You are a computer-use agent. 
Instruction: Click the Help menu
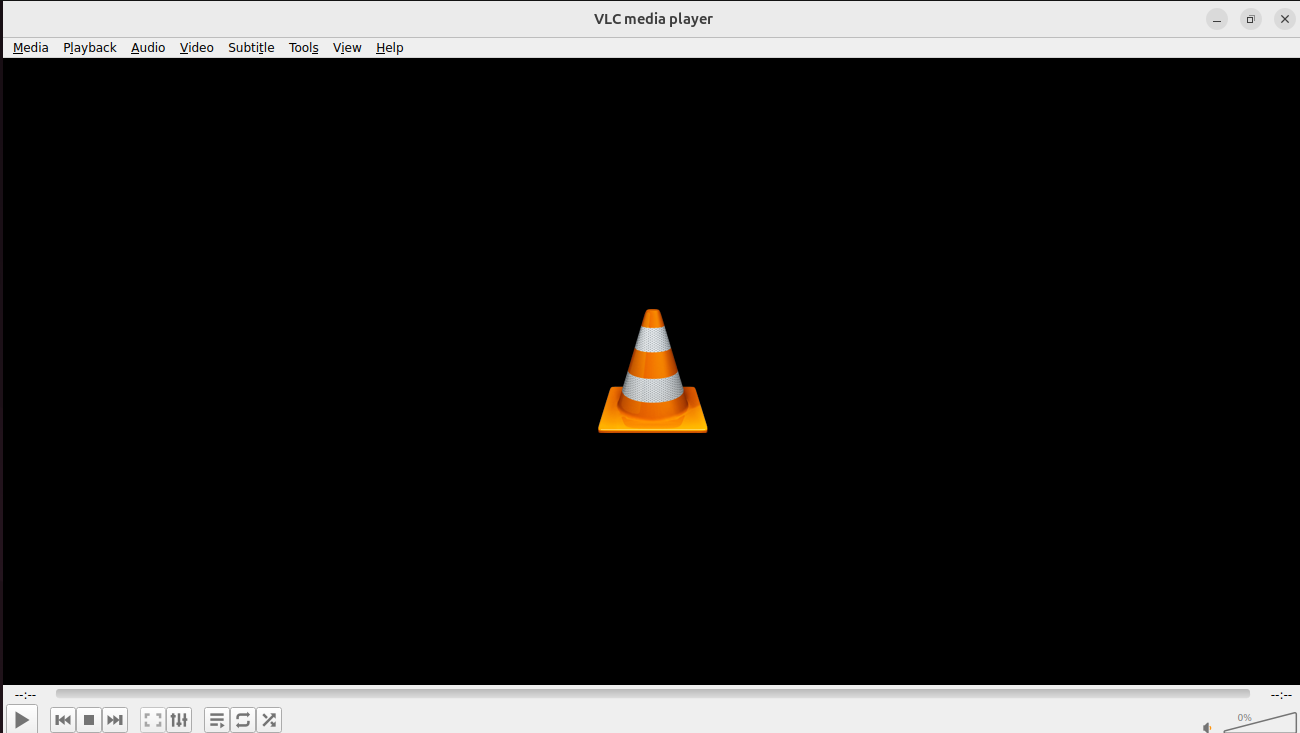click(390, 47)
